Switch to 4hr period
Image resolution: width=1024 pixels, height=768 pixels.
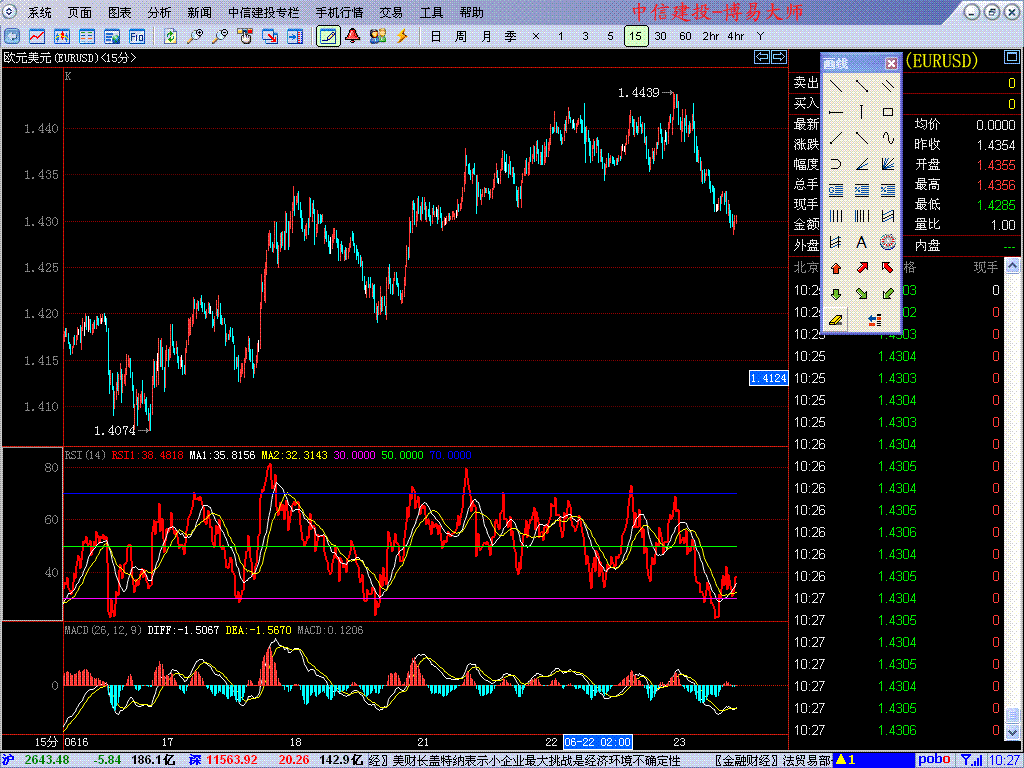pyautogui.click(x=735, y=37)
